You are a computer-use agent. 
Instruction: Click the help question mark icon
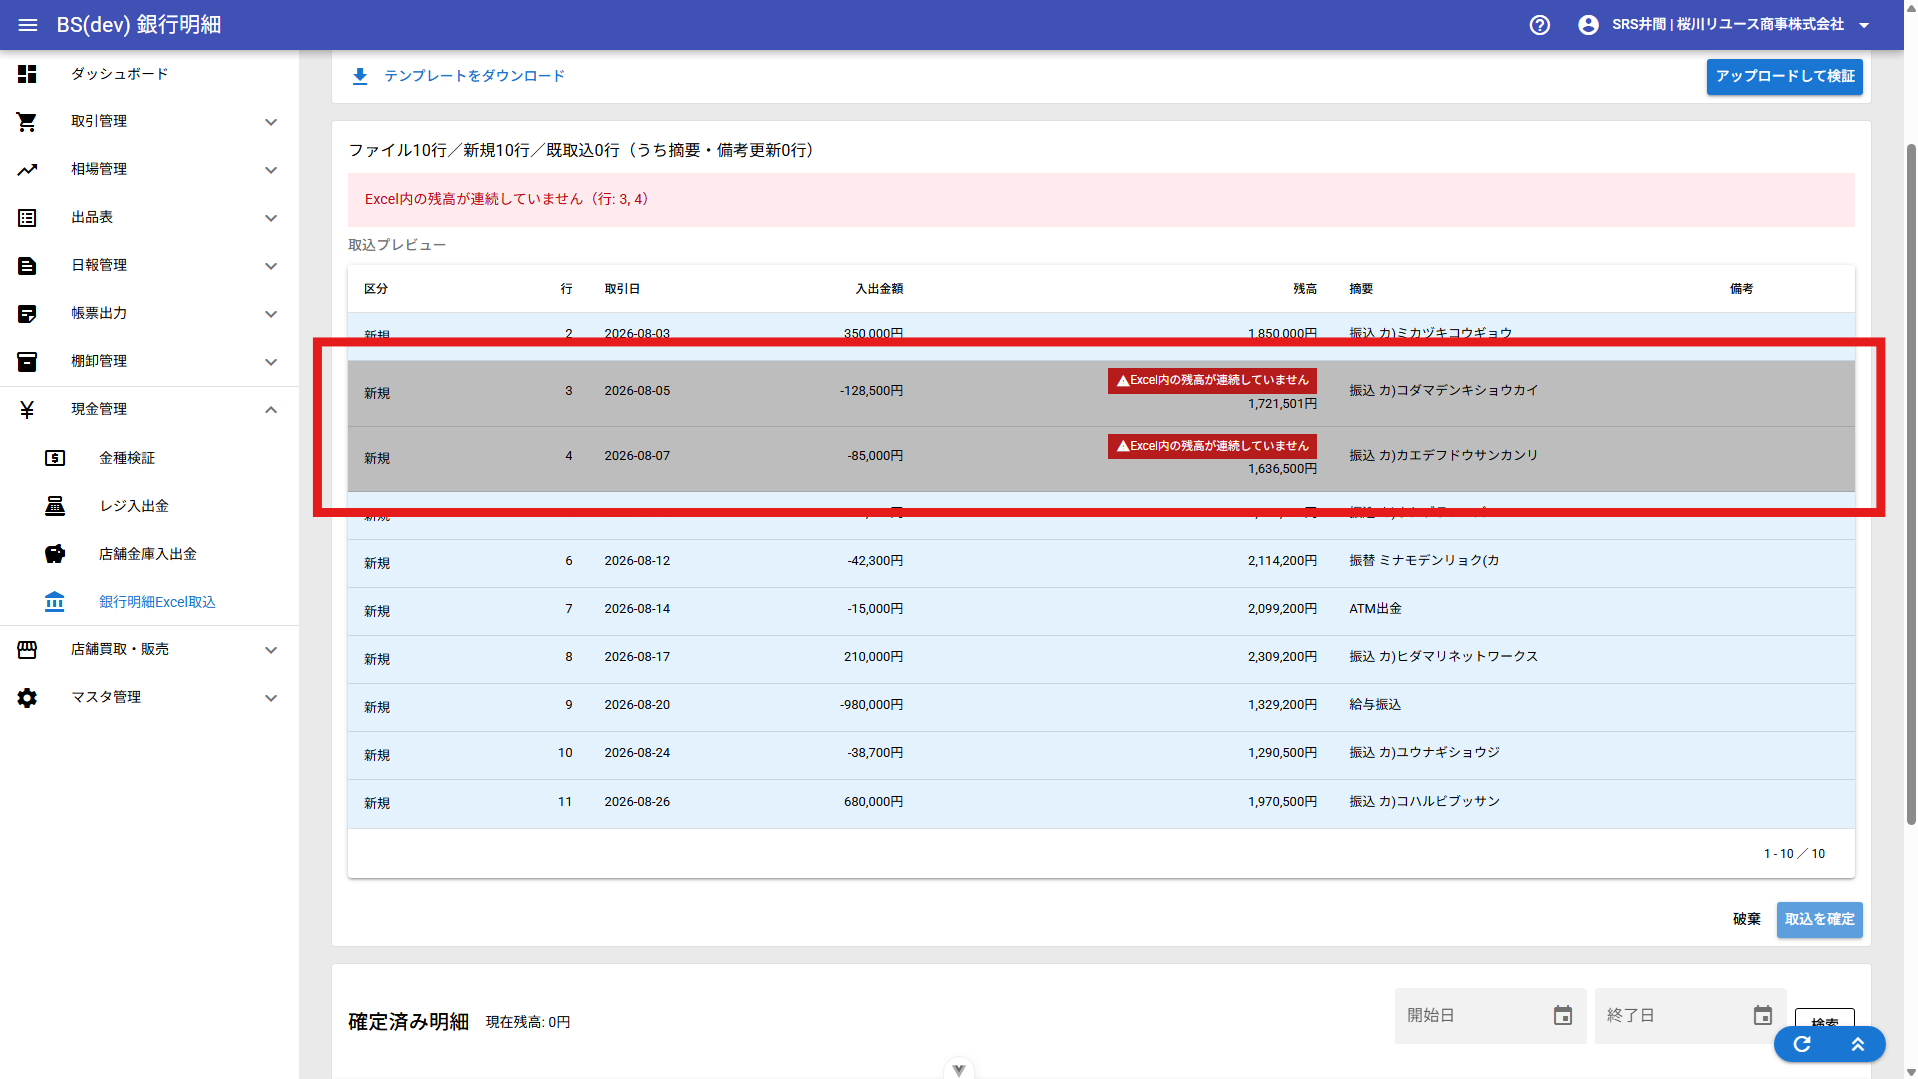tap(1540, 25)
